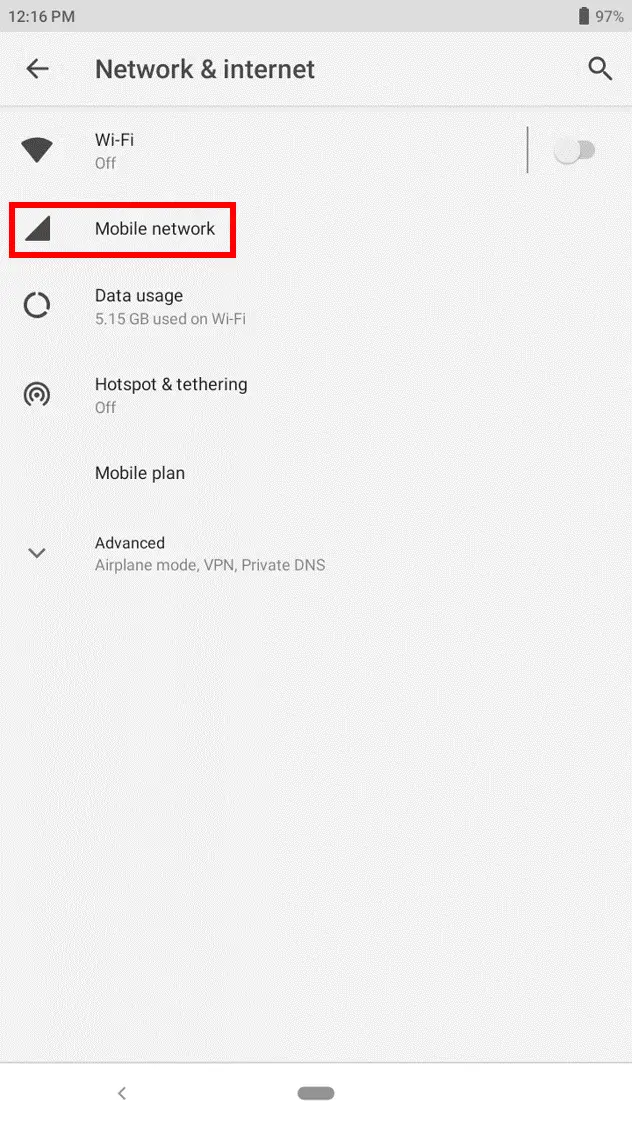Screen dimensions: 632x1125
Task: Open Data usage entry
Action: (316, 306)
